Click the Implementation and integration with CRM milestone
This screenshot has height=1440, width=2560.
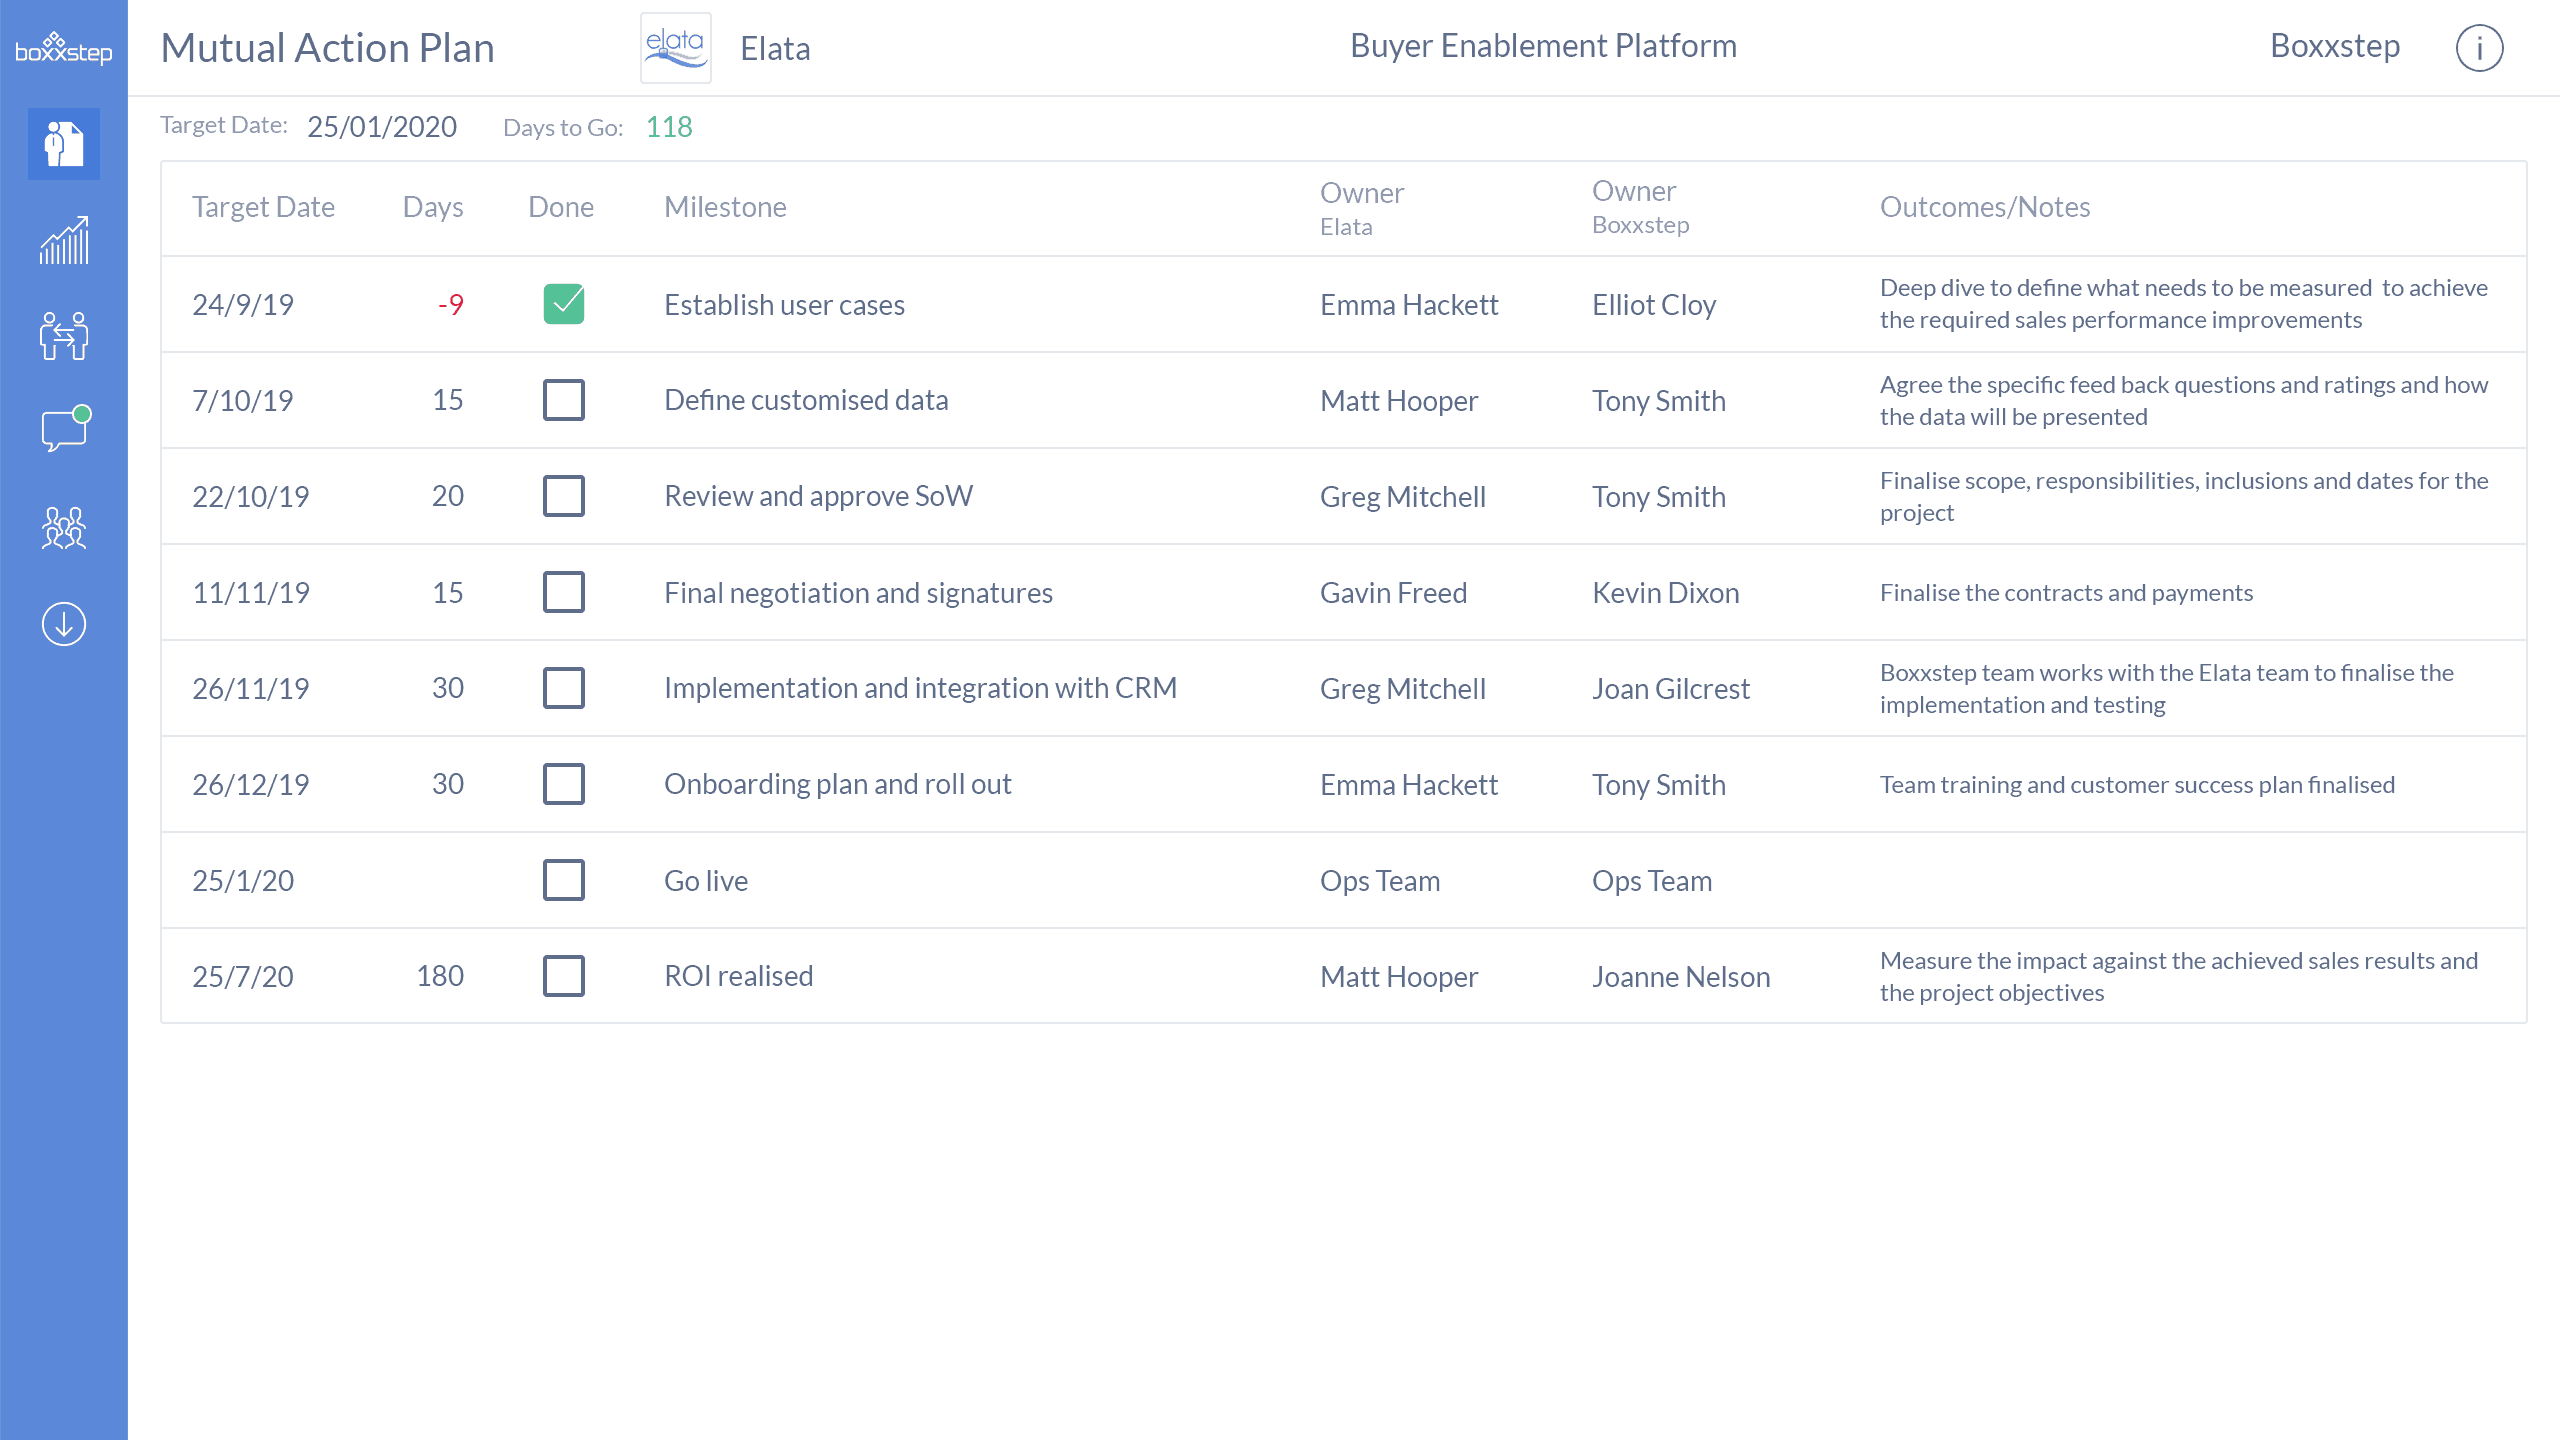pos(920,688)
